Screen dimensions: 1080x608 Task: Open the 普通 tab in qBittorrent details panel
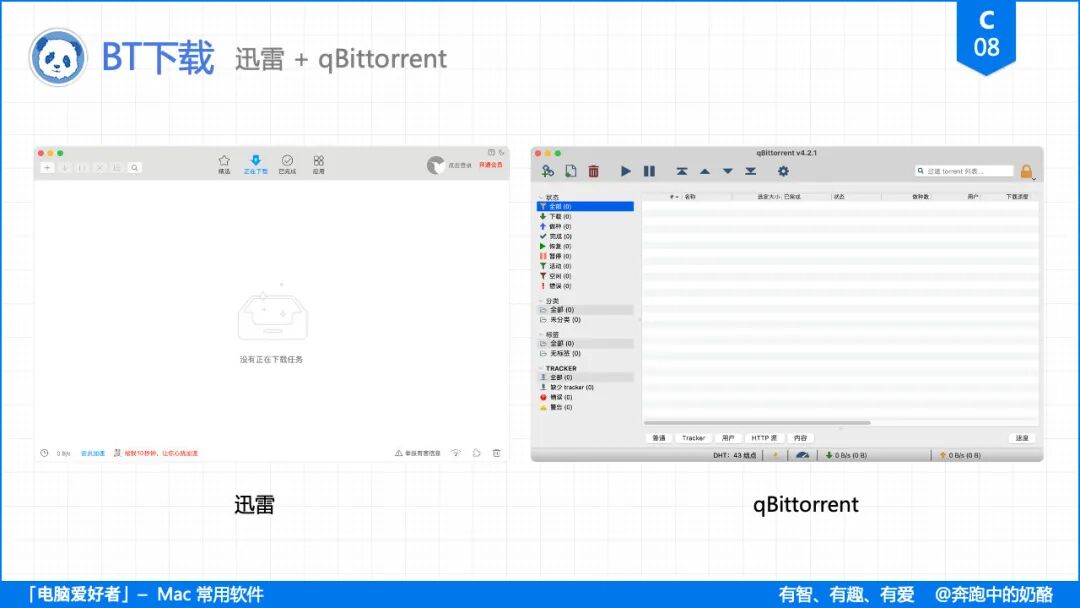coord(659,438)
